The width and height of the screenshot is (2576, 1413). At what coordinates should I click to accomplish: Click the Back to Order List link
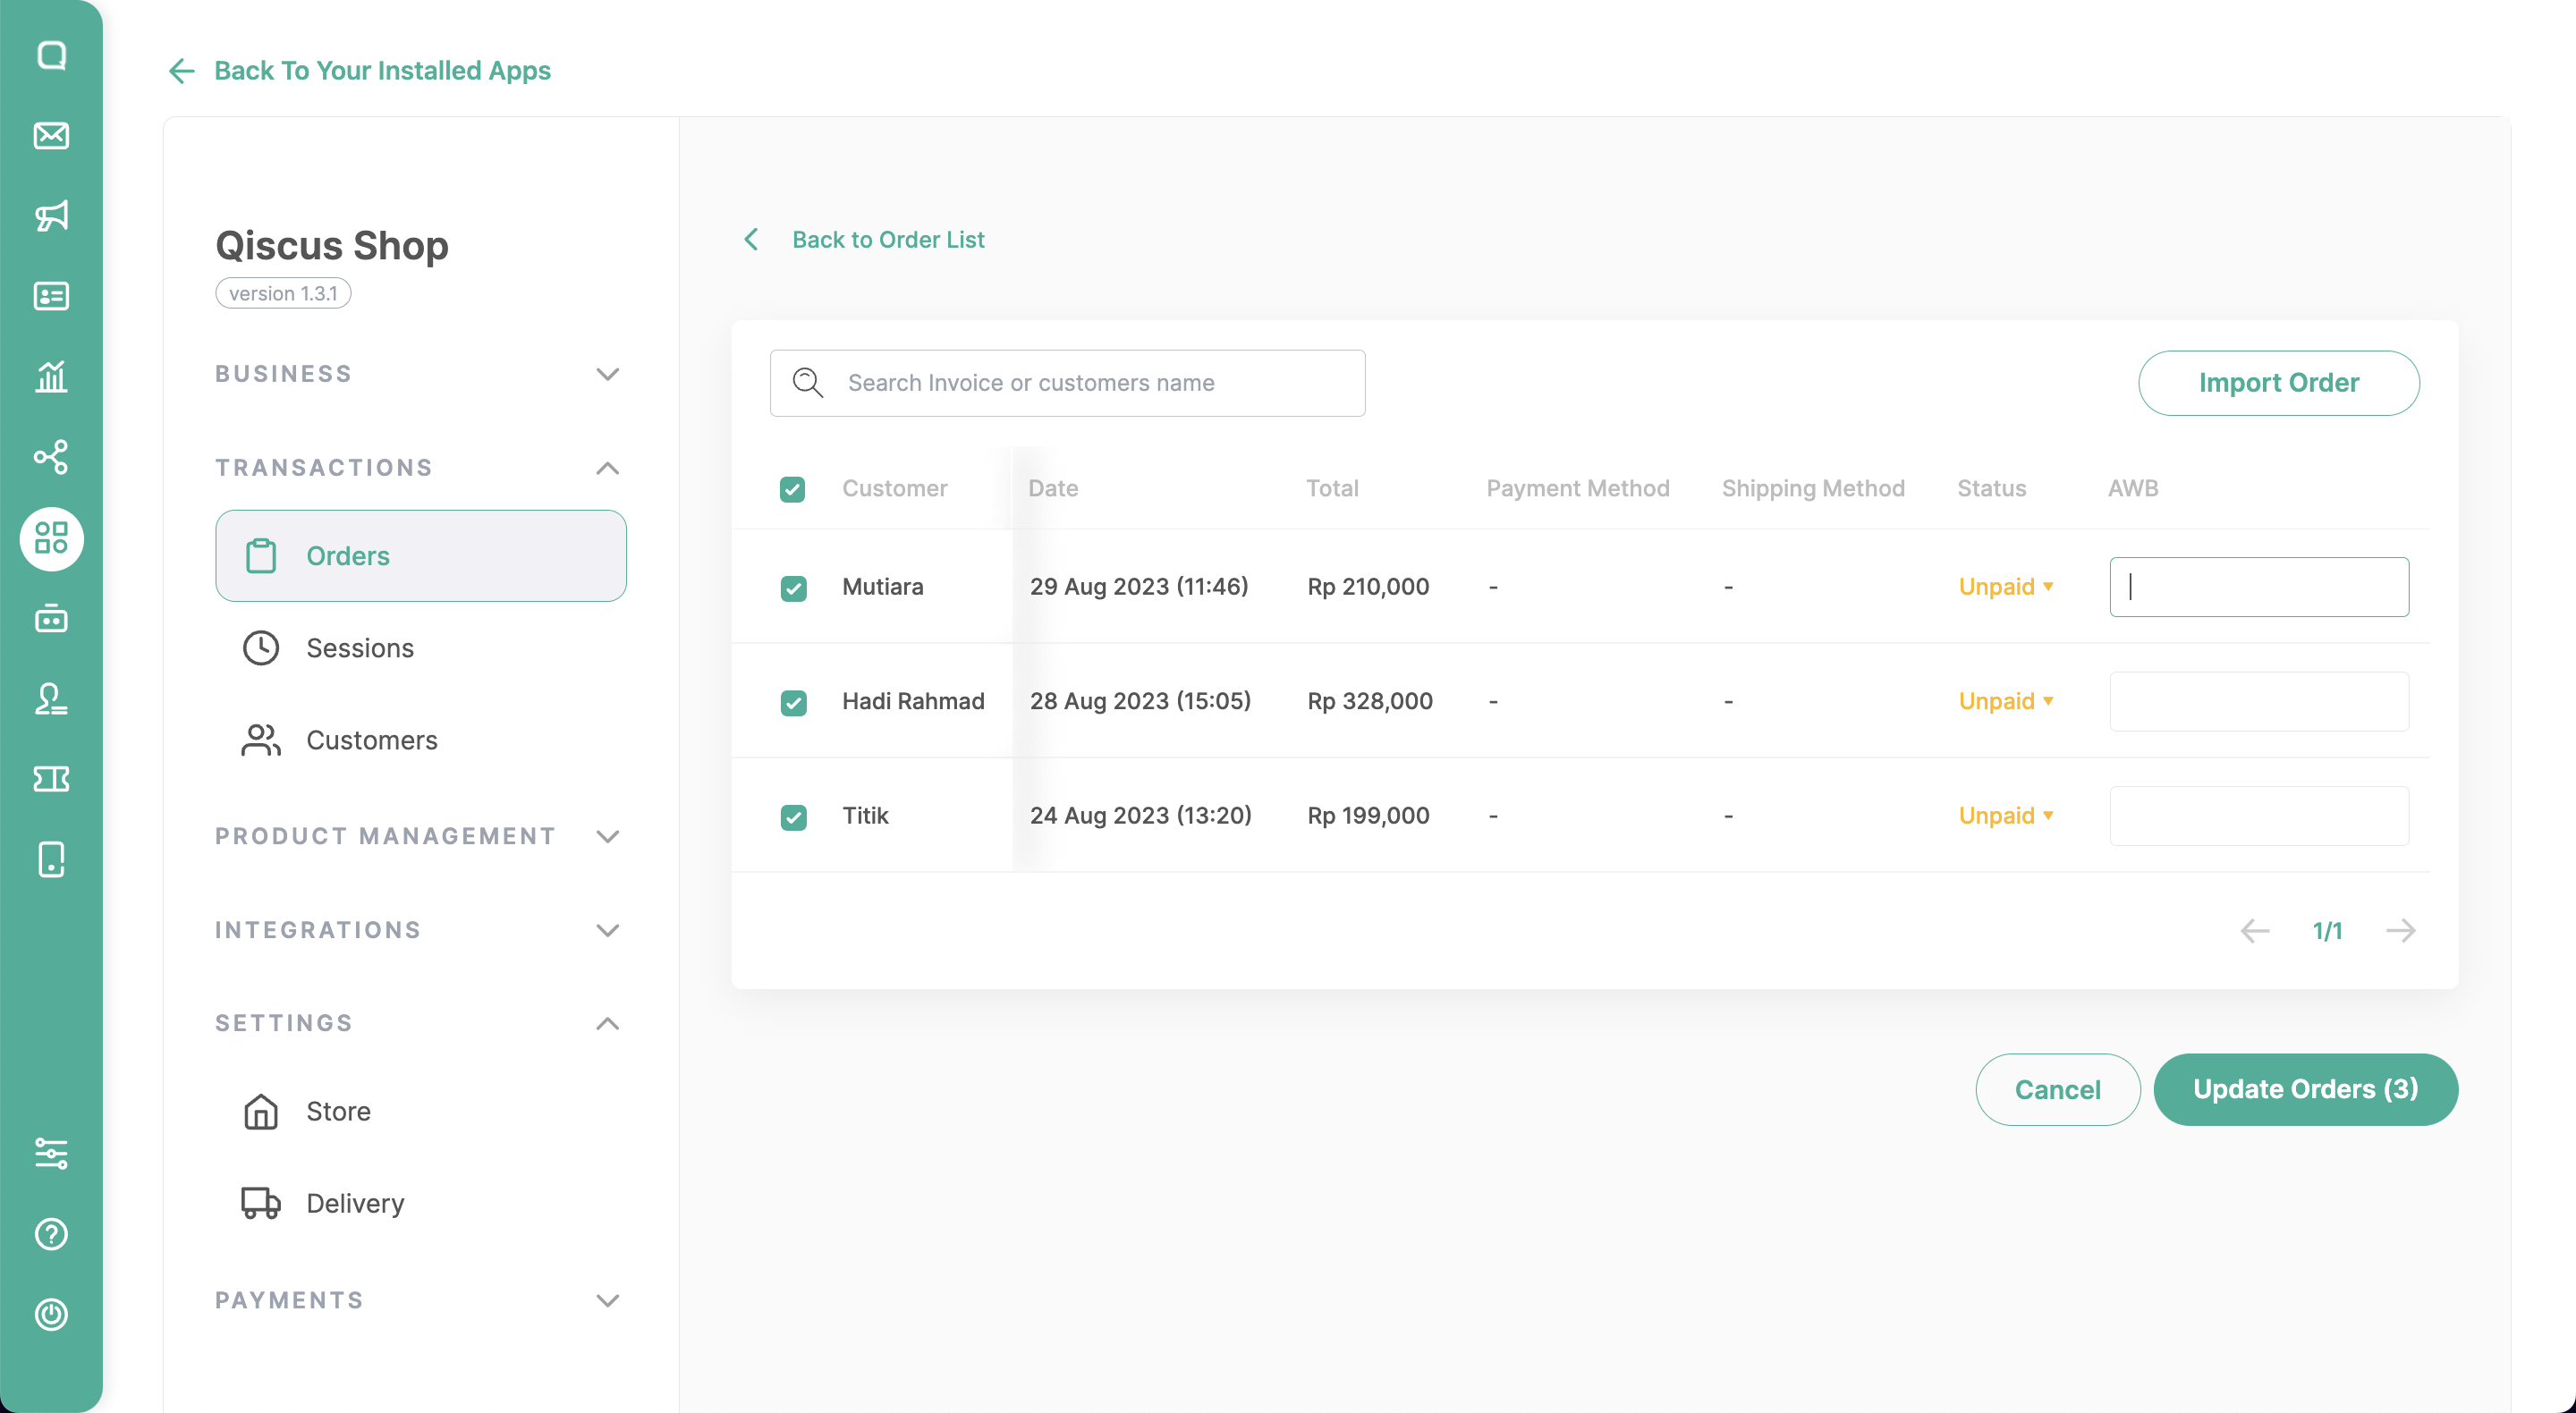coord(887,240)
